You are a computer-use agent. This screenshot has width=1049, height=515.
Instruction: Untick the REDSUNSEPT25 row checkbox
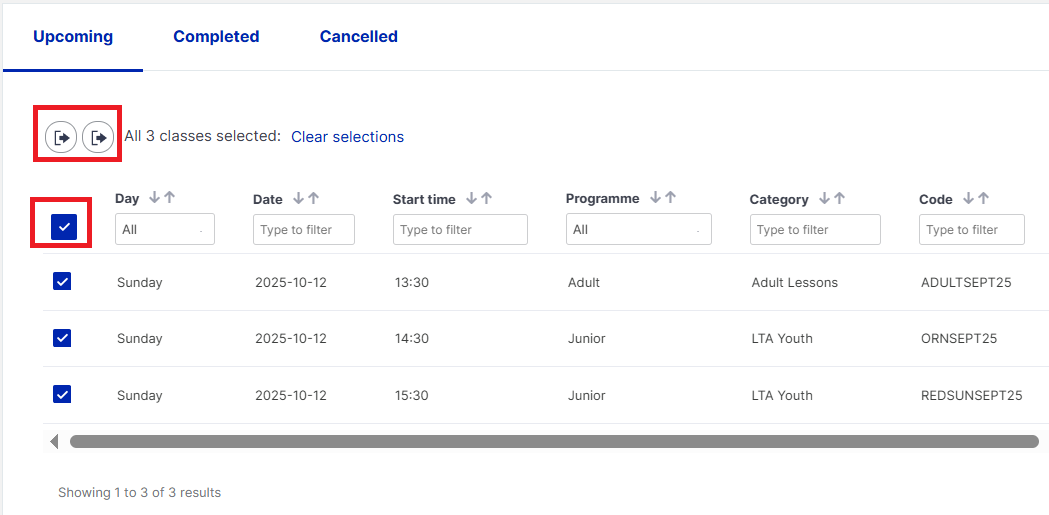click(x=62, y=394)
